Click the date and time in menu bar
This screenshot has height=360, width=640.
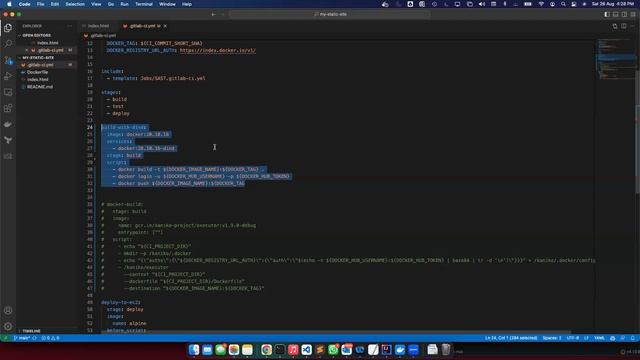point(613,4)
